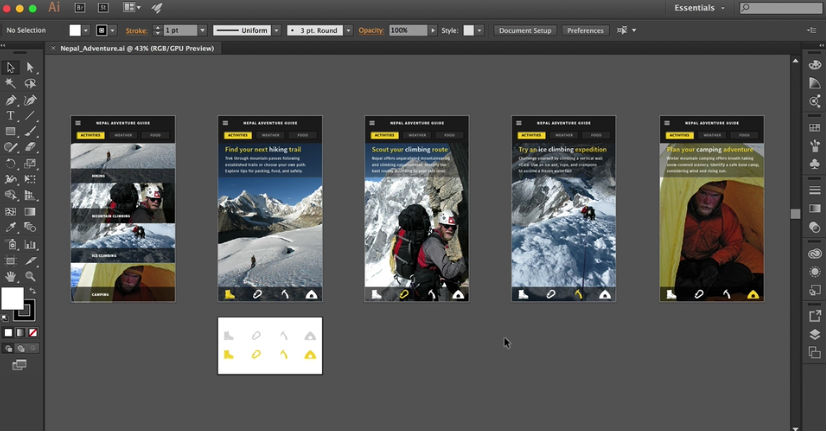Image resolution: width=826 pixels, height=431 pixels.
Task: Select the Magic Wand tool
Action: [11, 83]
